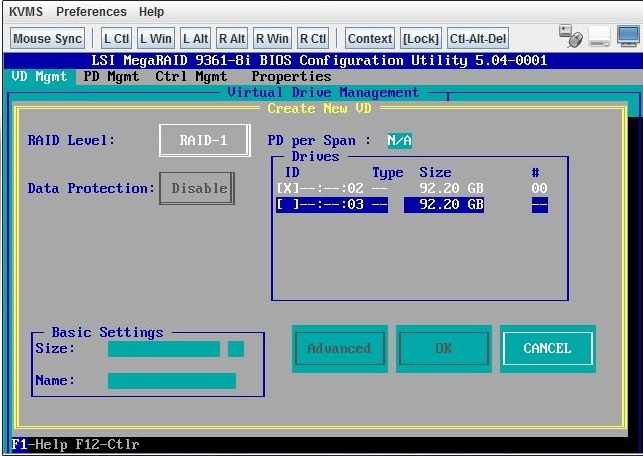Open the Data Protection Disable selector

tap(197, 188)
